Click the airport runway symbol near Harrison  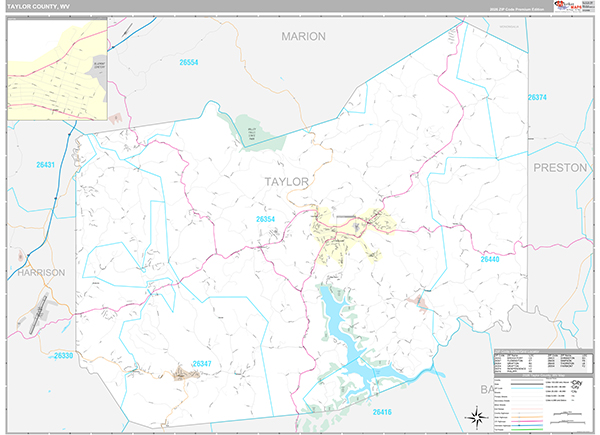click(x=39, y=314)
